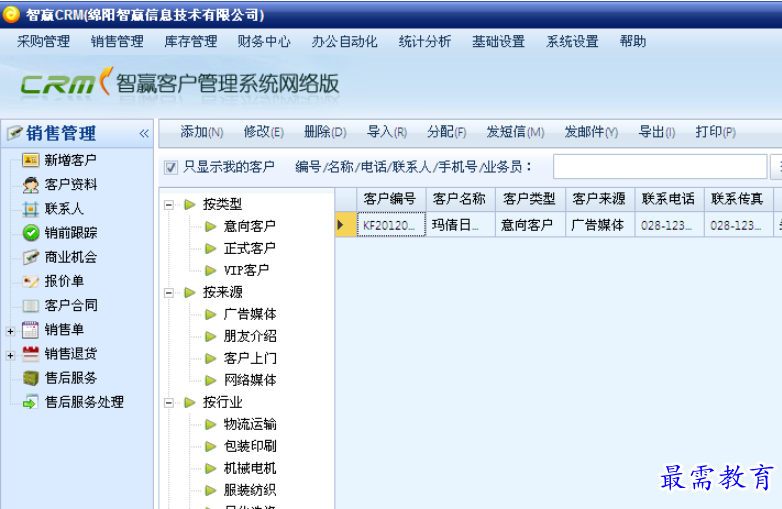782x509 pixels.
Task: Open the 销售管理 menu bar item
Action: coord(117,41)
